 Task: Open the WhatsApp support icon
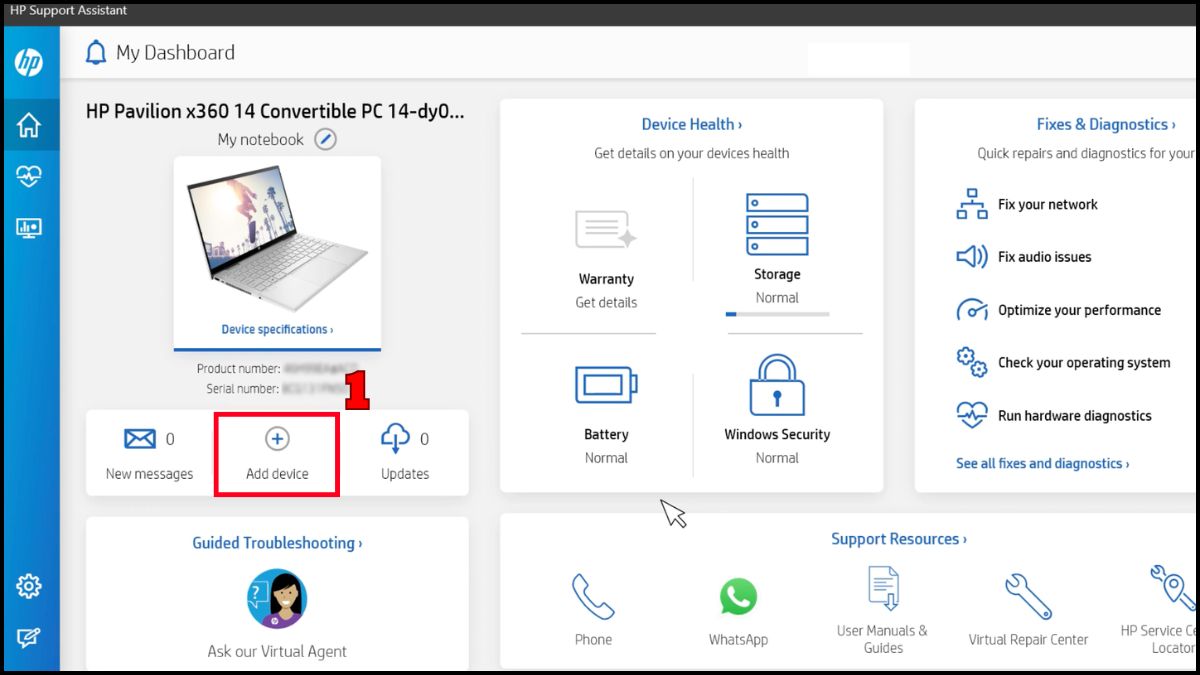point(738,597)
